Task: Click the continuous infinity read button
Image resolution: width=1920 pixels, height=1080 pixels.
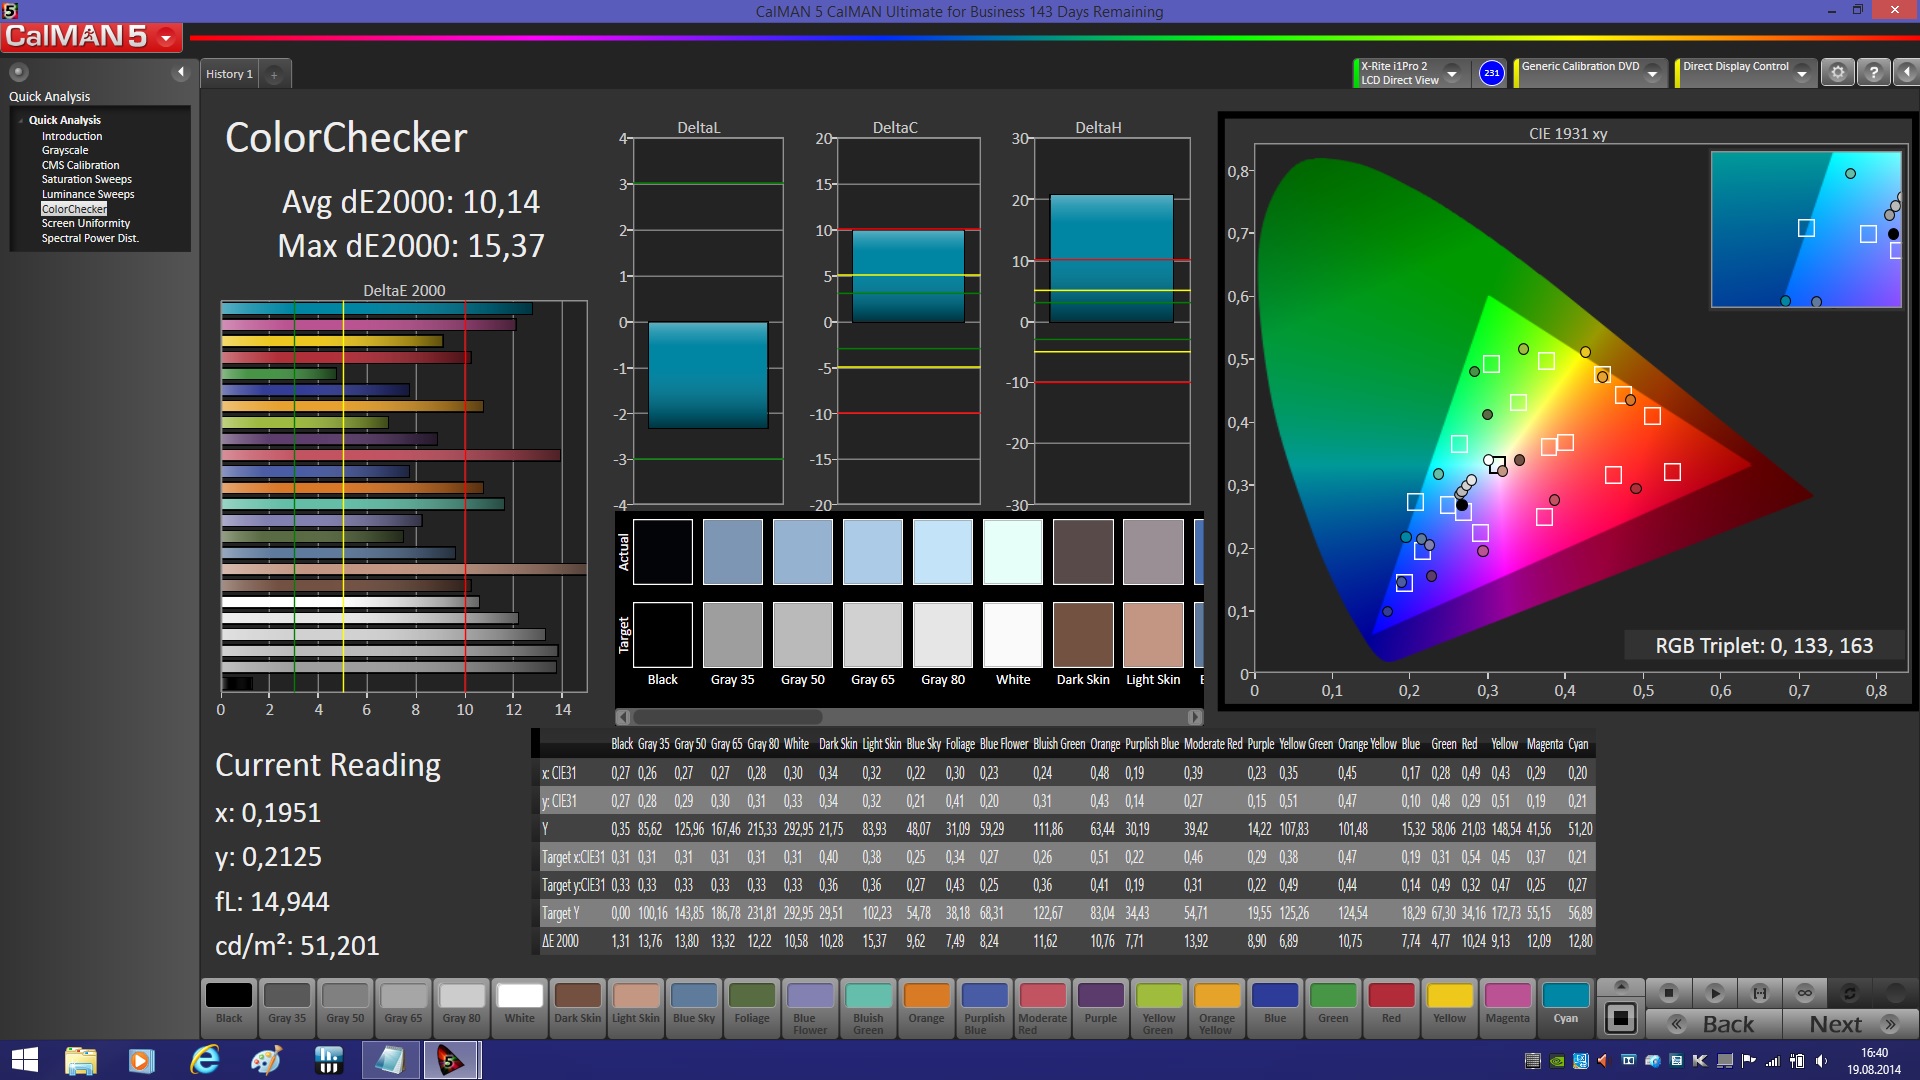Action: tap(1804, 993)
